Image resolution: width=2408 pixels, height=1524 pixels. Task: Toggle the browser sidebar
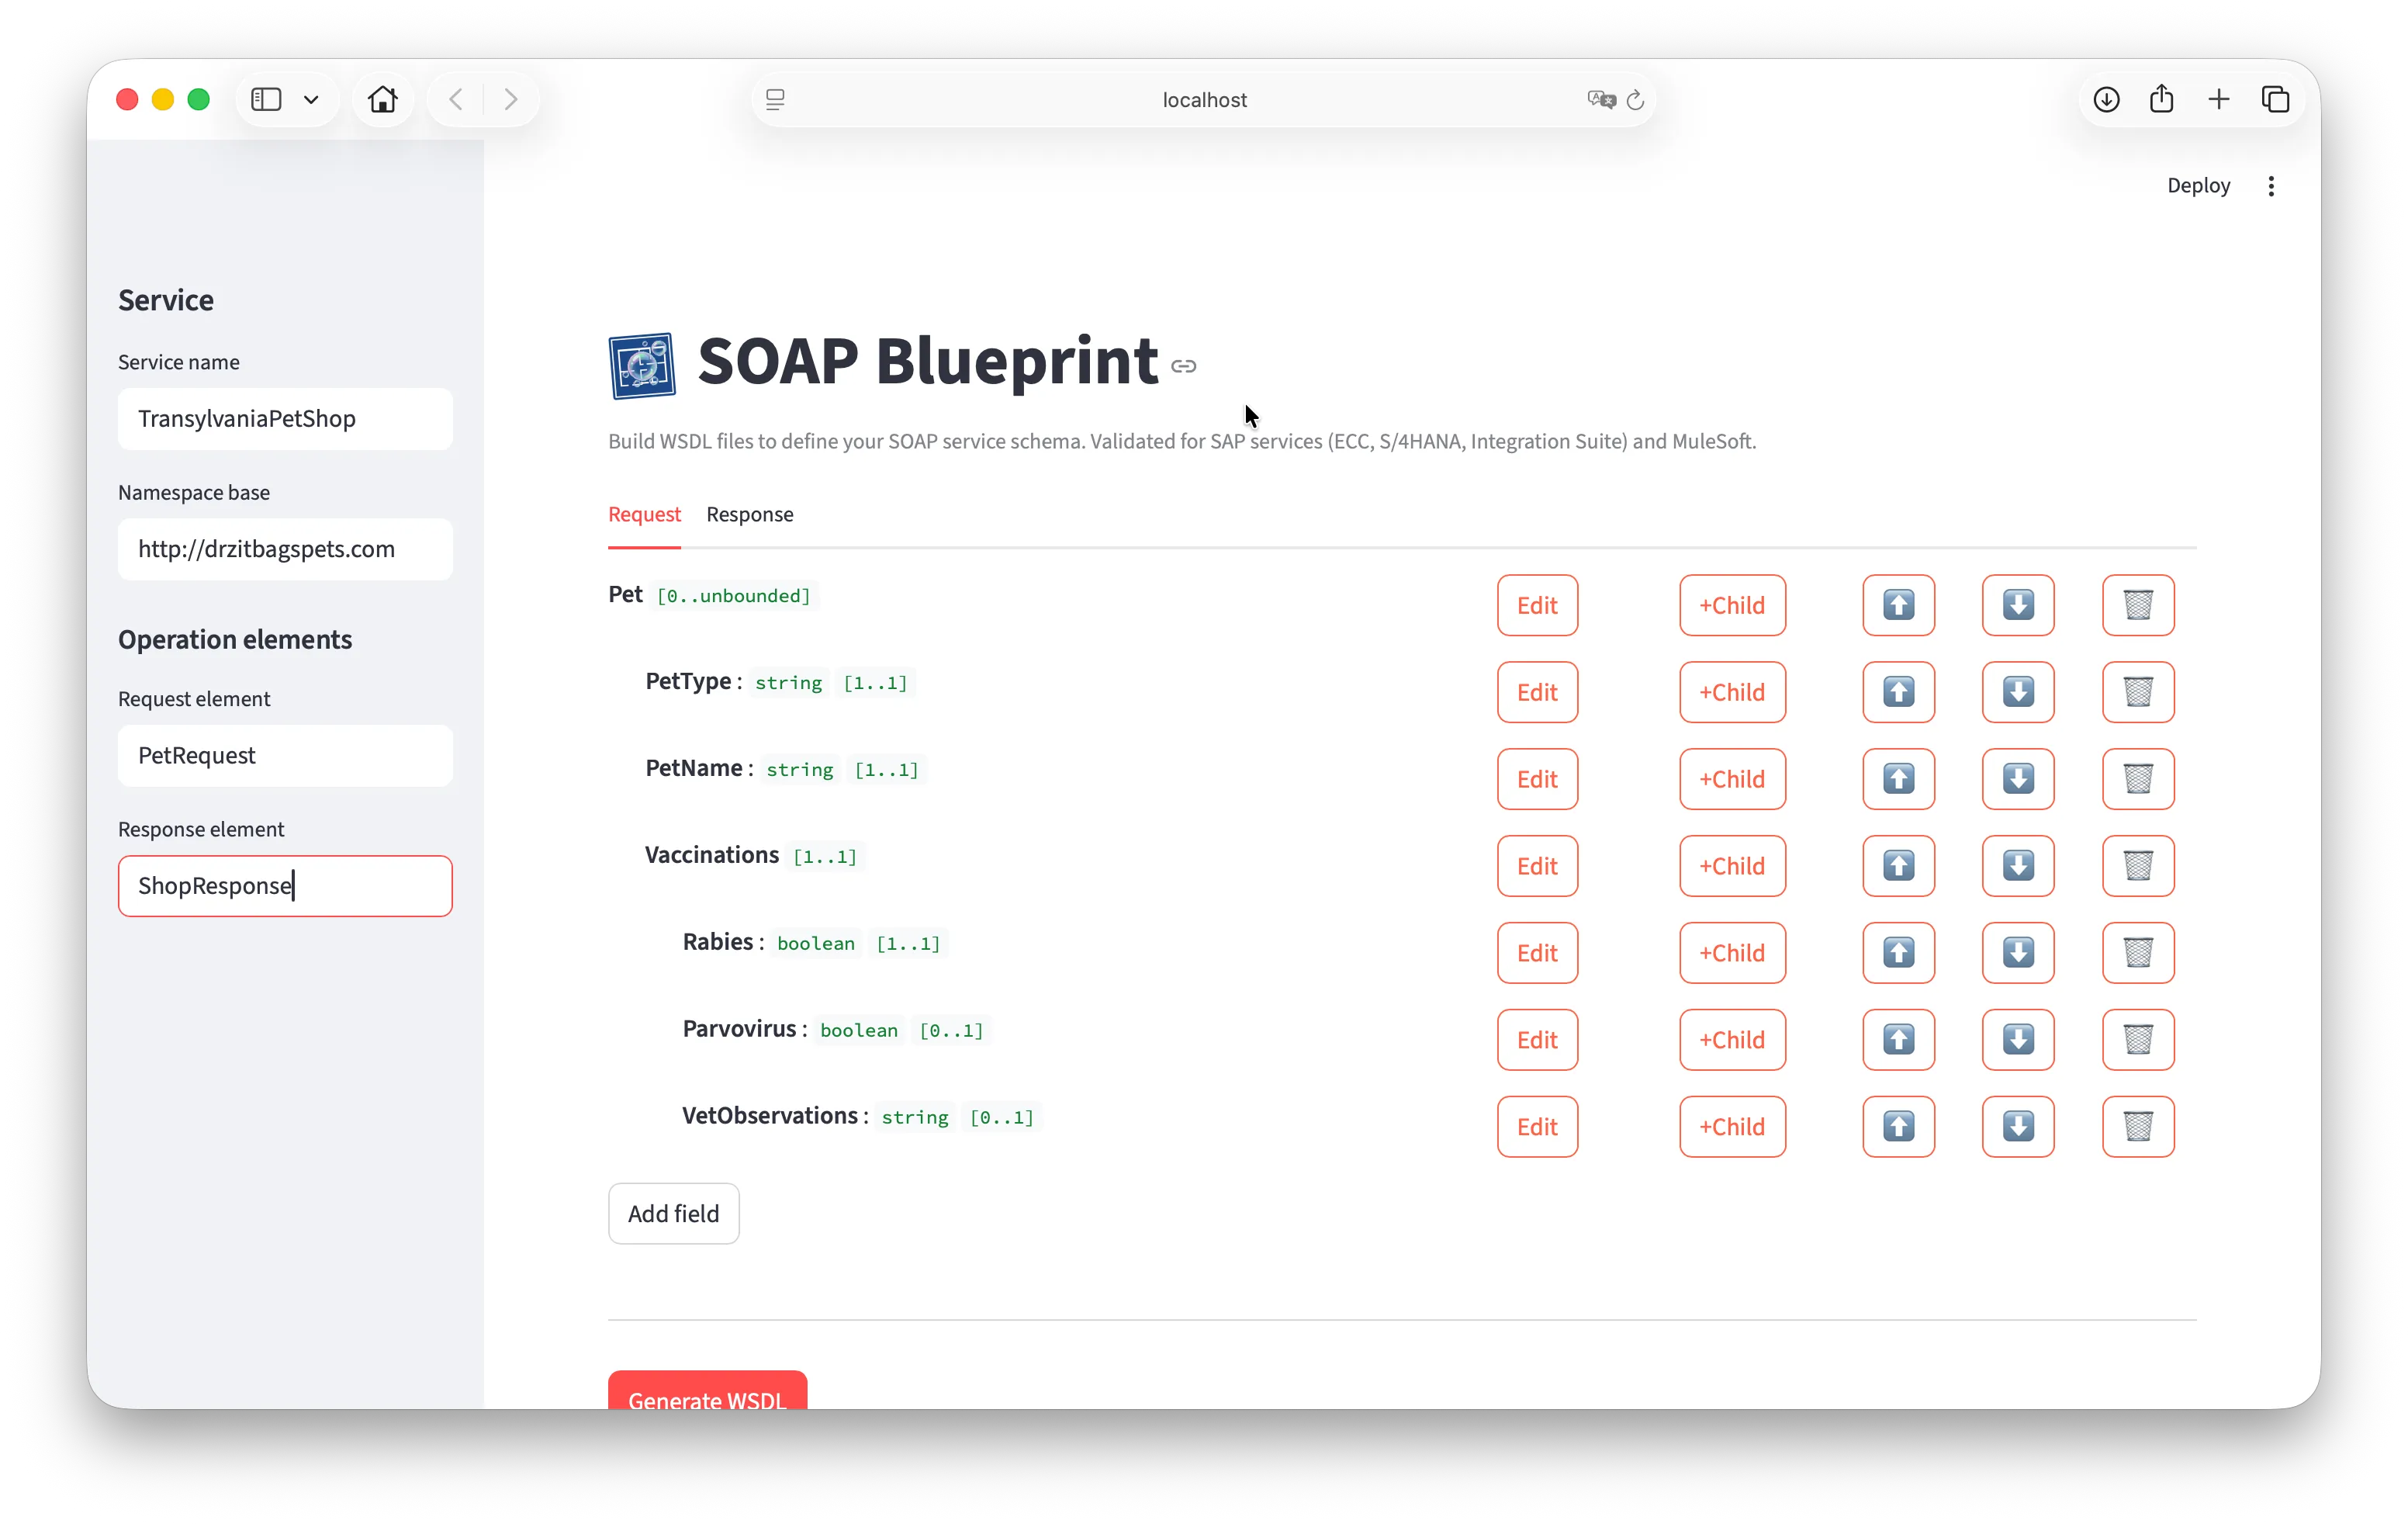266,99
